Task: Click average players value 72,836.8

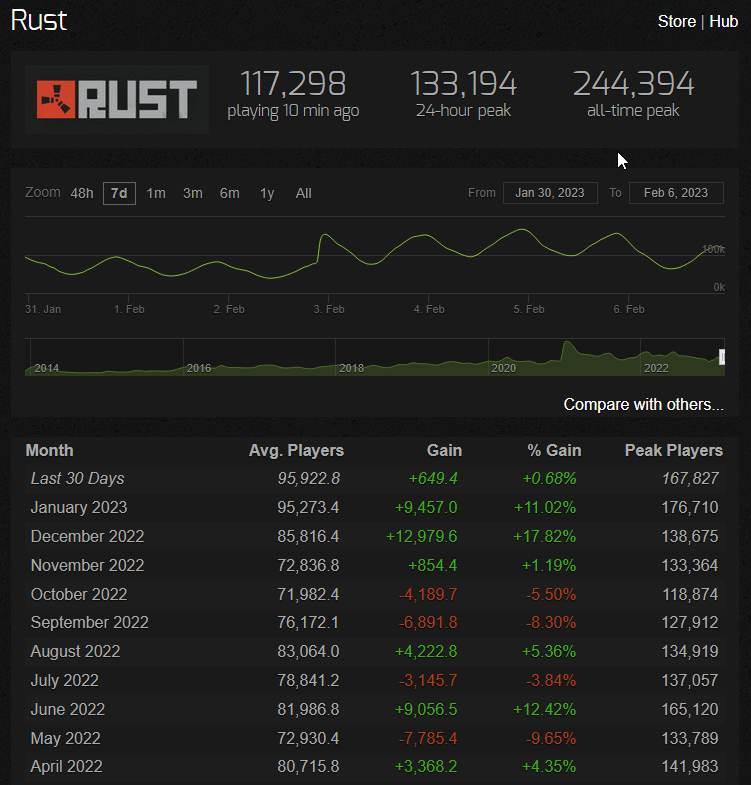Action: [x=308, y=566]
